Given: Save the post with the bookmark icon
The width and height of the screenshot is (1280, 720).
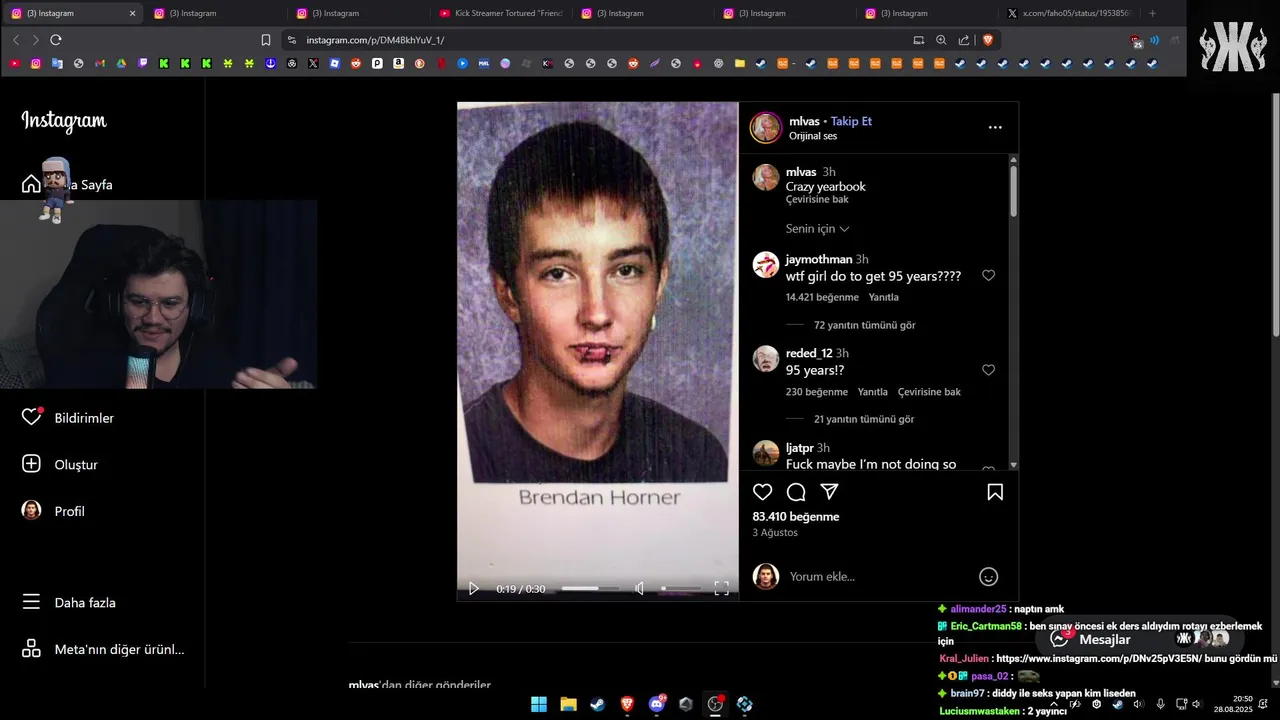Looking at the screenshot, I should coord(995,492).
